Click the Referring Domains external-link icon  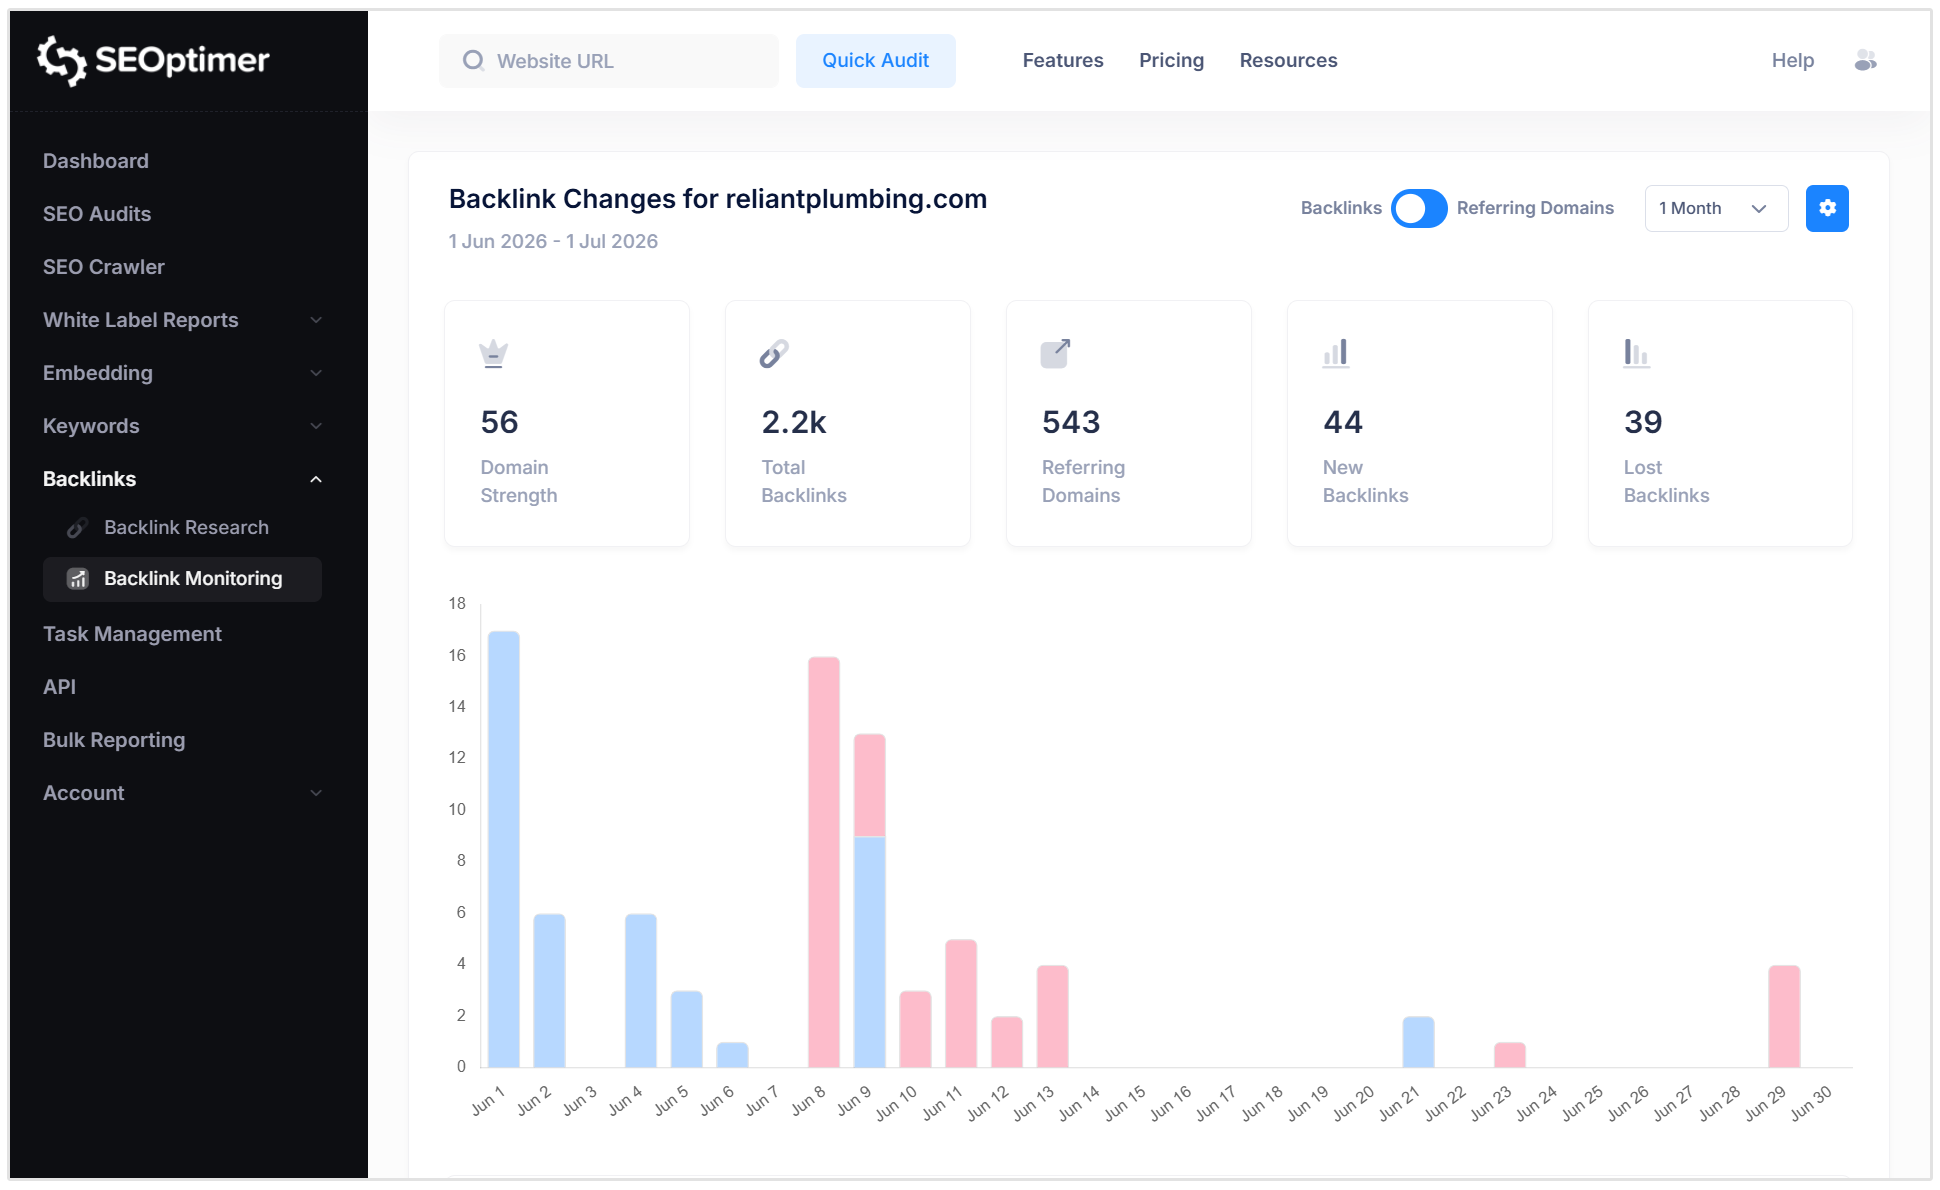(x=1055, y=354)
